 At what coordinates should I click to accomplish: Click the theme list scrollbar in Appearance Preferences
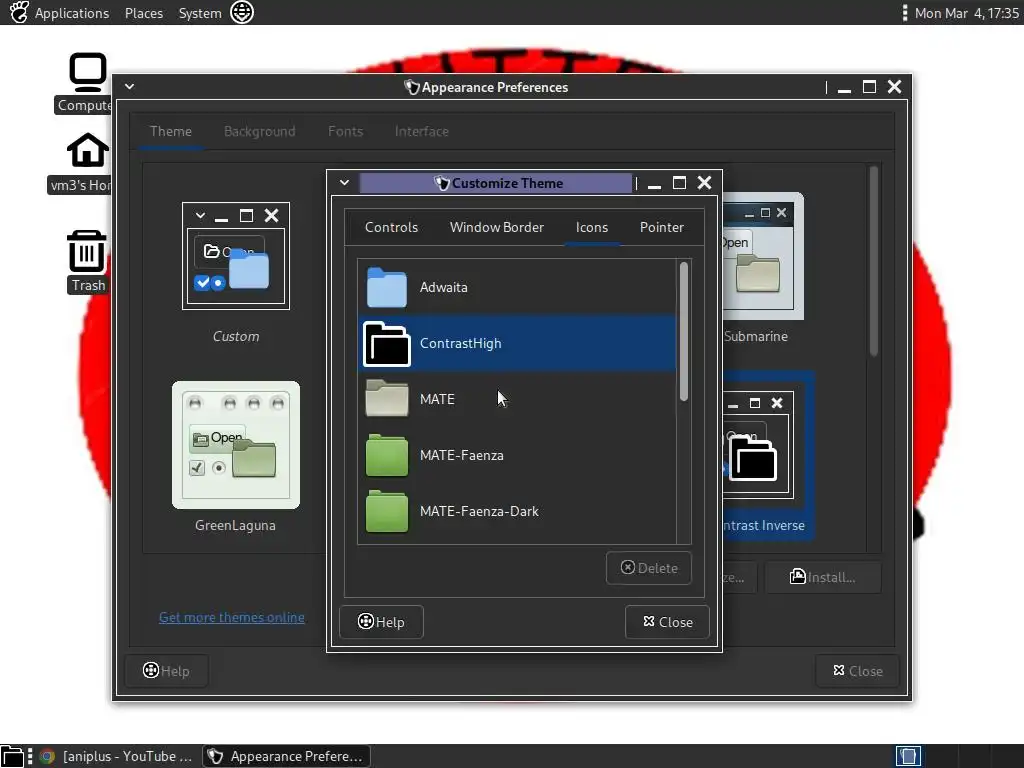[x=874, y=261]
